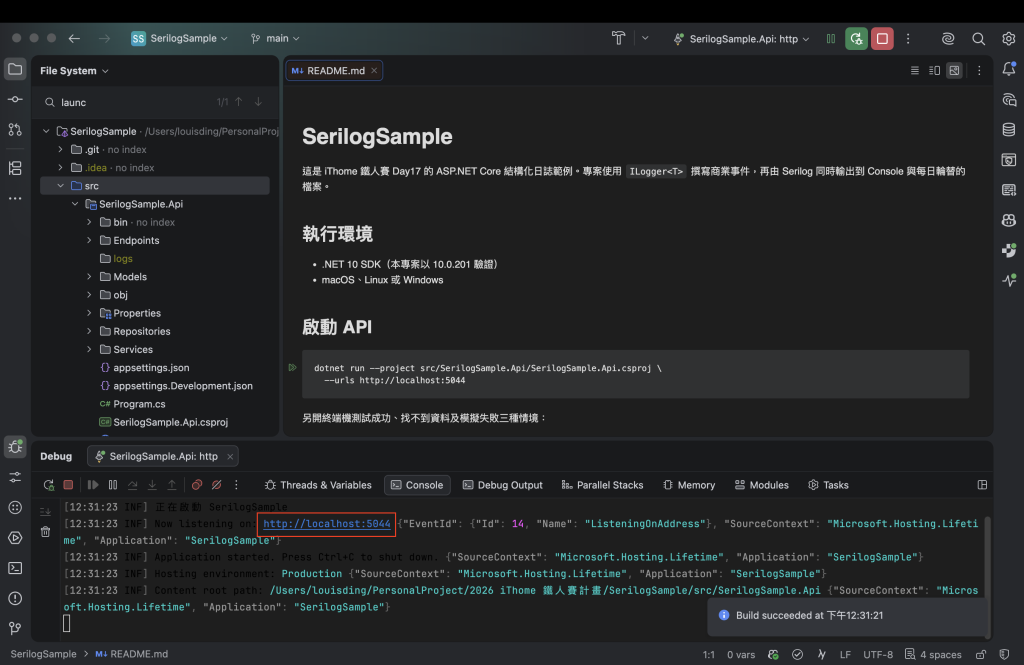Open the Explorer folder tool window
Viewport: 1024px width, 665px height.
click(15, 69)
